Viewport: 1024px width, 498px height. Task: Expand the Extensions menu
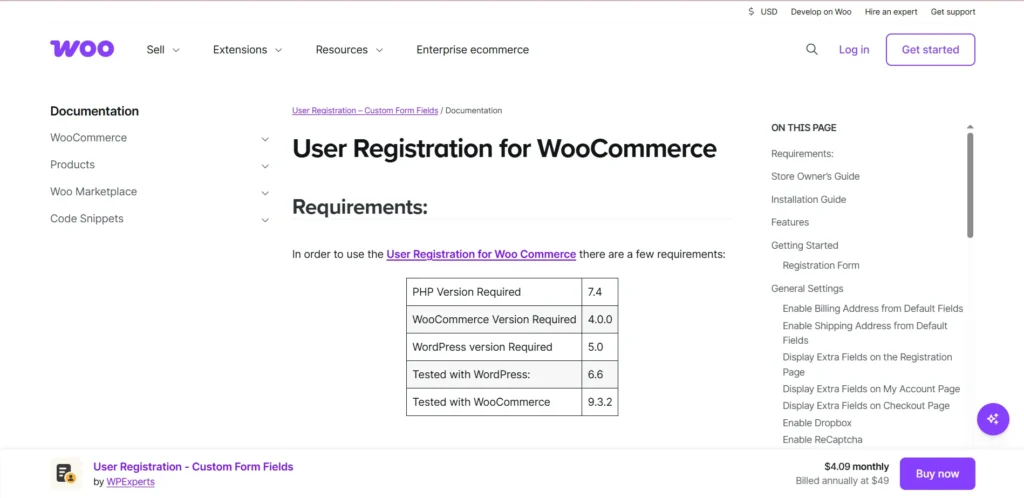(248, 50)
